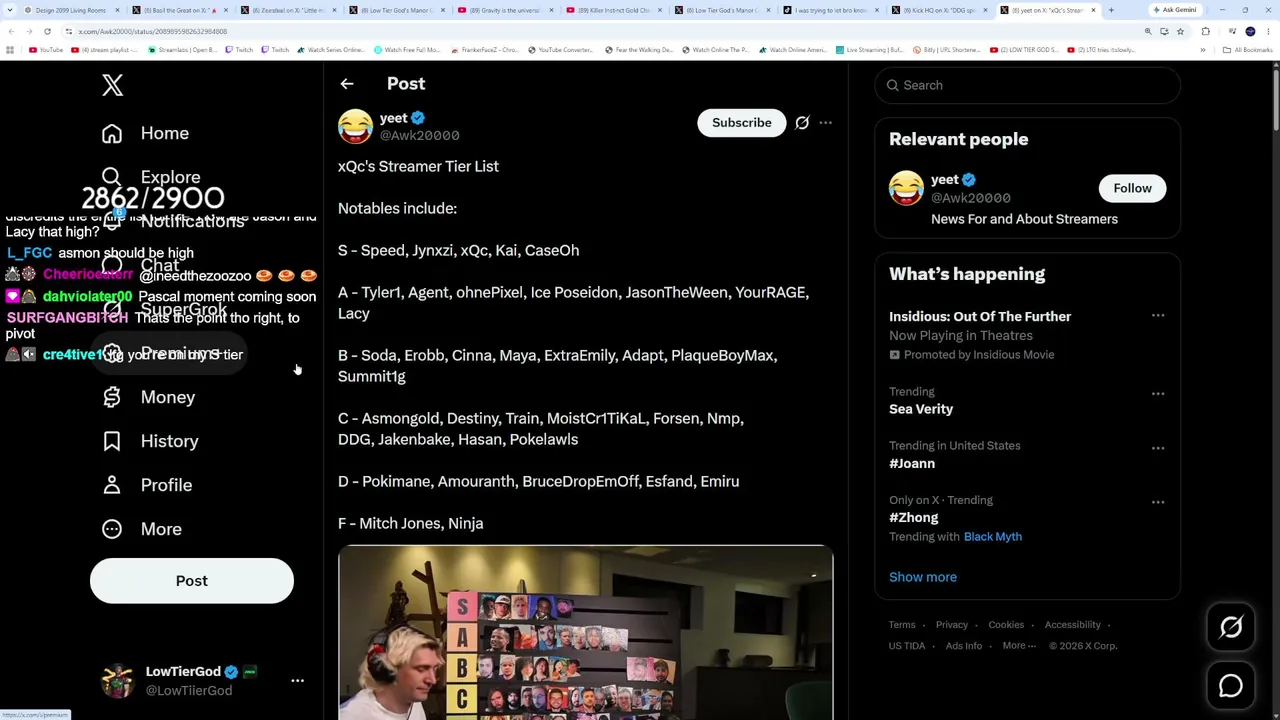1280x720 pixels.
Task: Open options for Insidious promoted trend
Action: click(x=1158, y=316)
